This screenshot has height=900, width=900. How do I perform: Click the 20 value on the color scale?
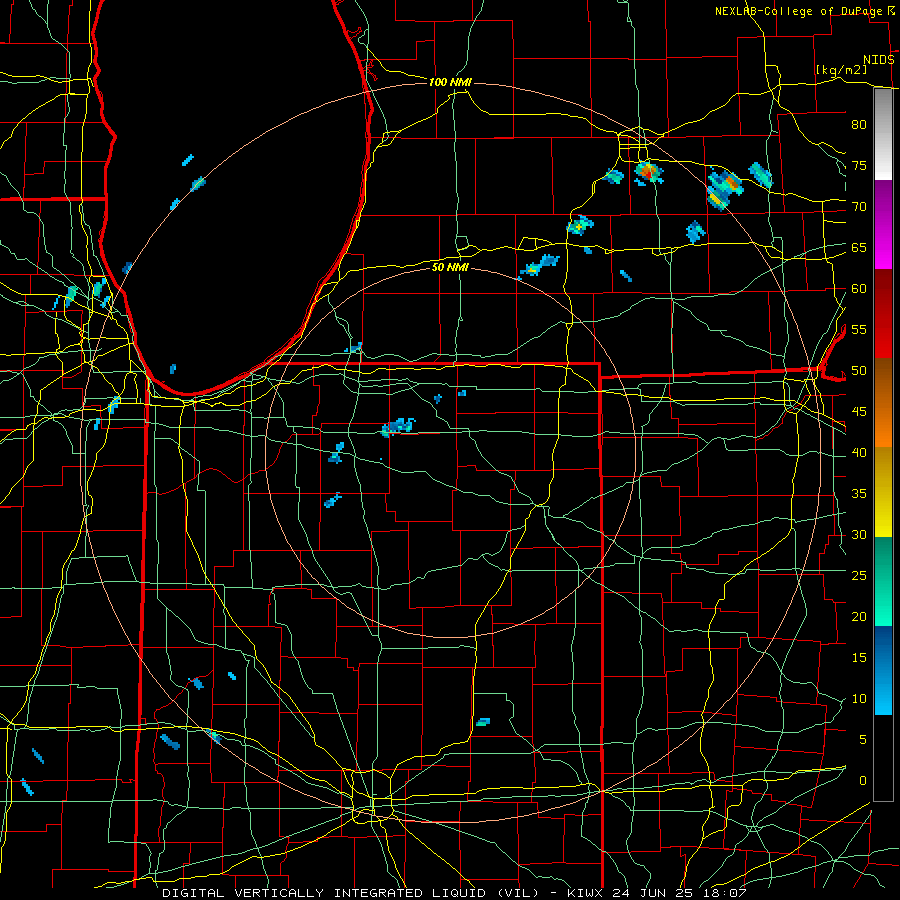click(859, 616)
